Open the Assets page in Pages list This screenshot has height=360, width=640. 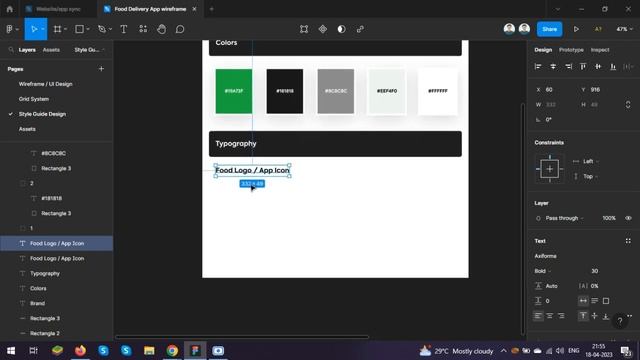click(x=27, y=129)
